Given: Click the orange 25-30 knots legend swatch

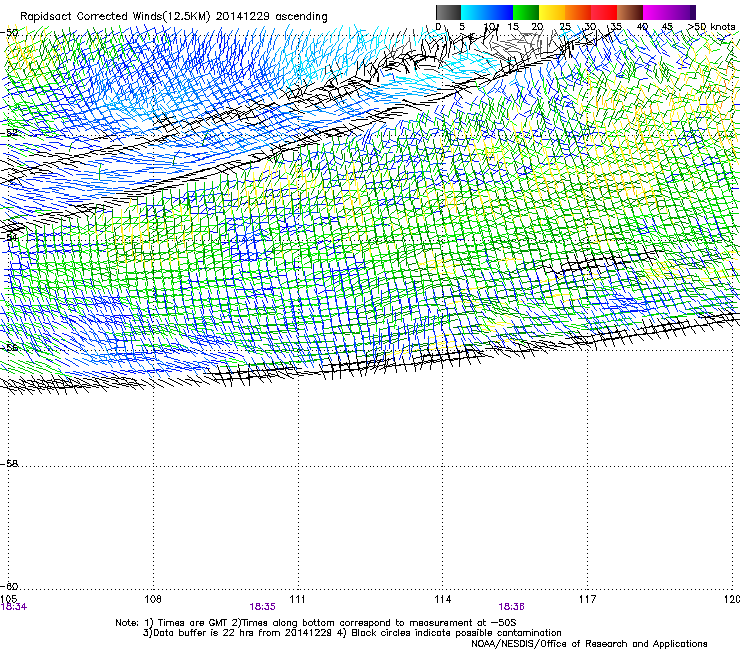Looking at the screenshot, I should point(578,12).
